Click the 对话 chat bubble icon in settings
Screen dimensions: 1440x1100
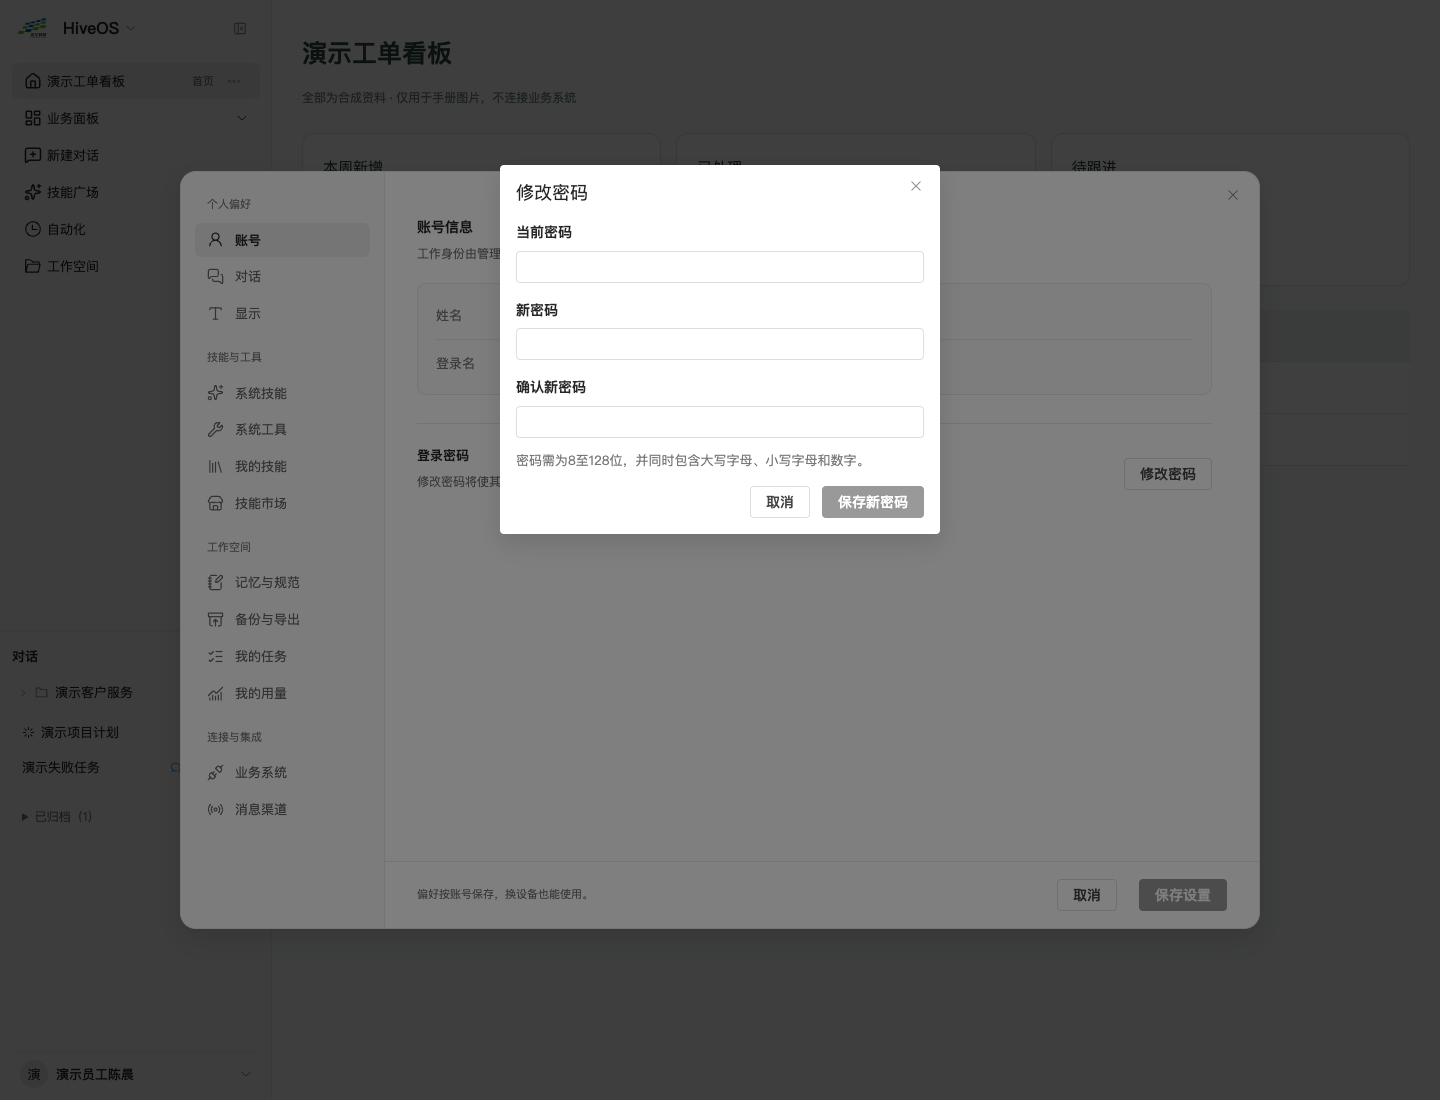click(215, 276)
